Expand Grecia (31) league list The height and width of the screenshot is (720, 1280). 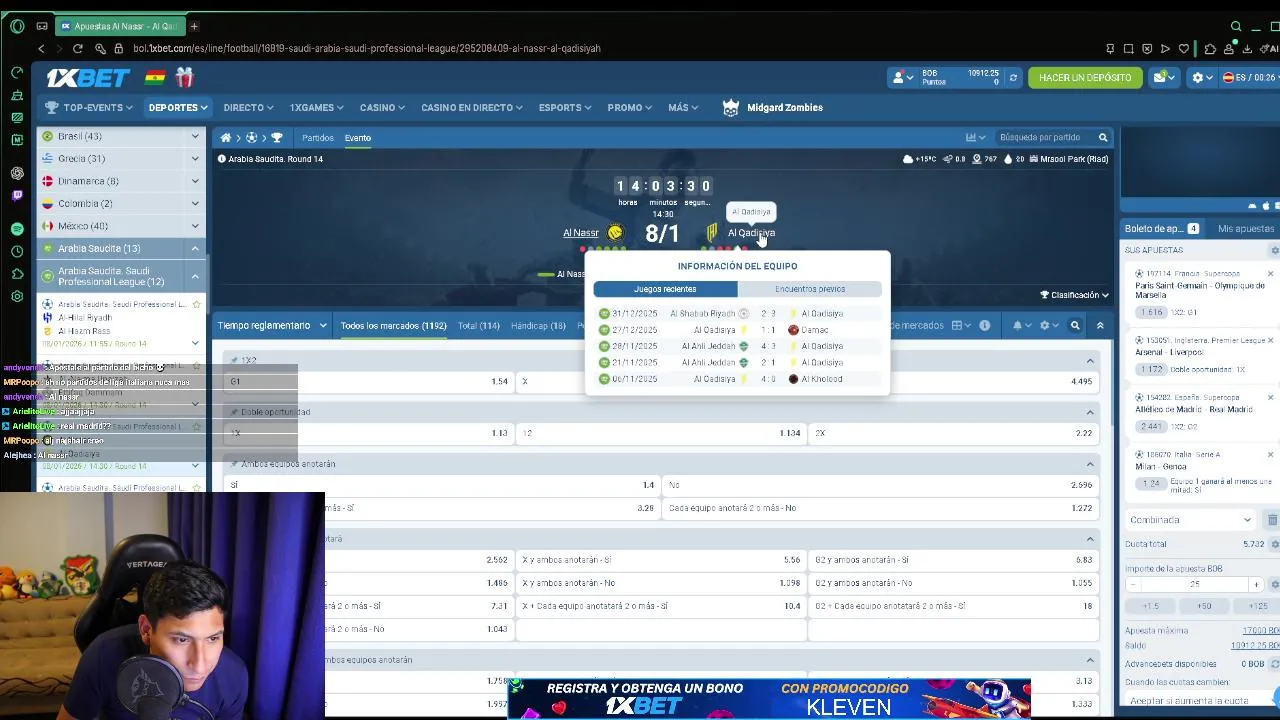pos(195,159)
